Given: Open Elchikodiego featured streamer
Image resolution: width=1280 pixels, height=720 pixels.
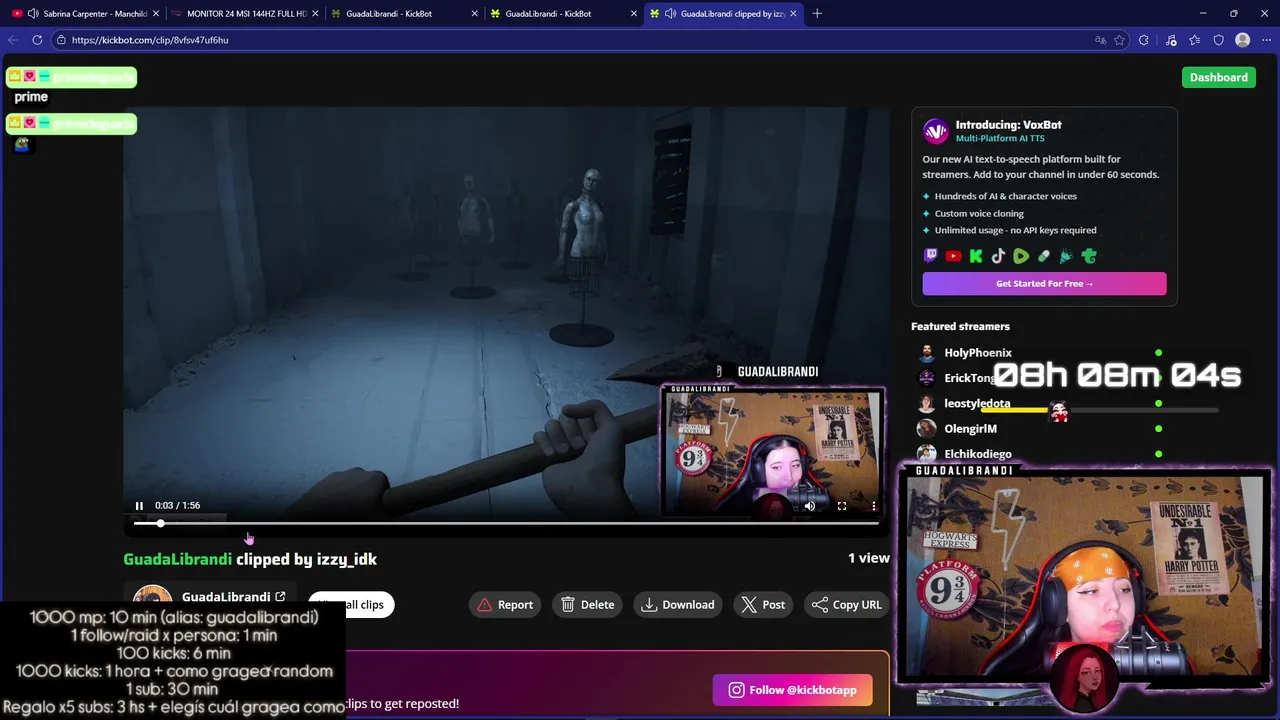Looking at the screenshot, I should coord(978,454).
